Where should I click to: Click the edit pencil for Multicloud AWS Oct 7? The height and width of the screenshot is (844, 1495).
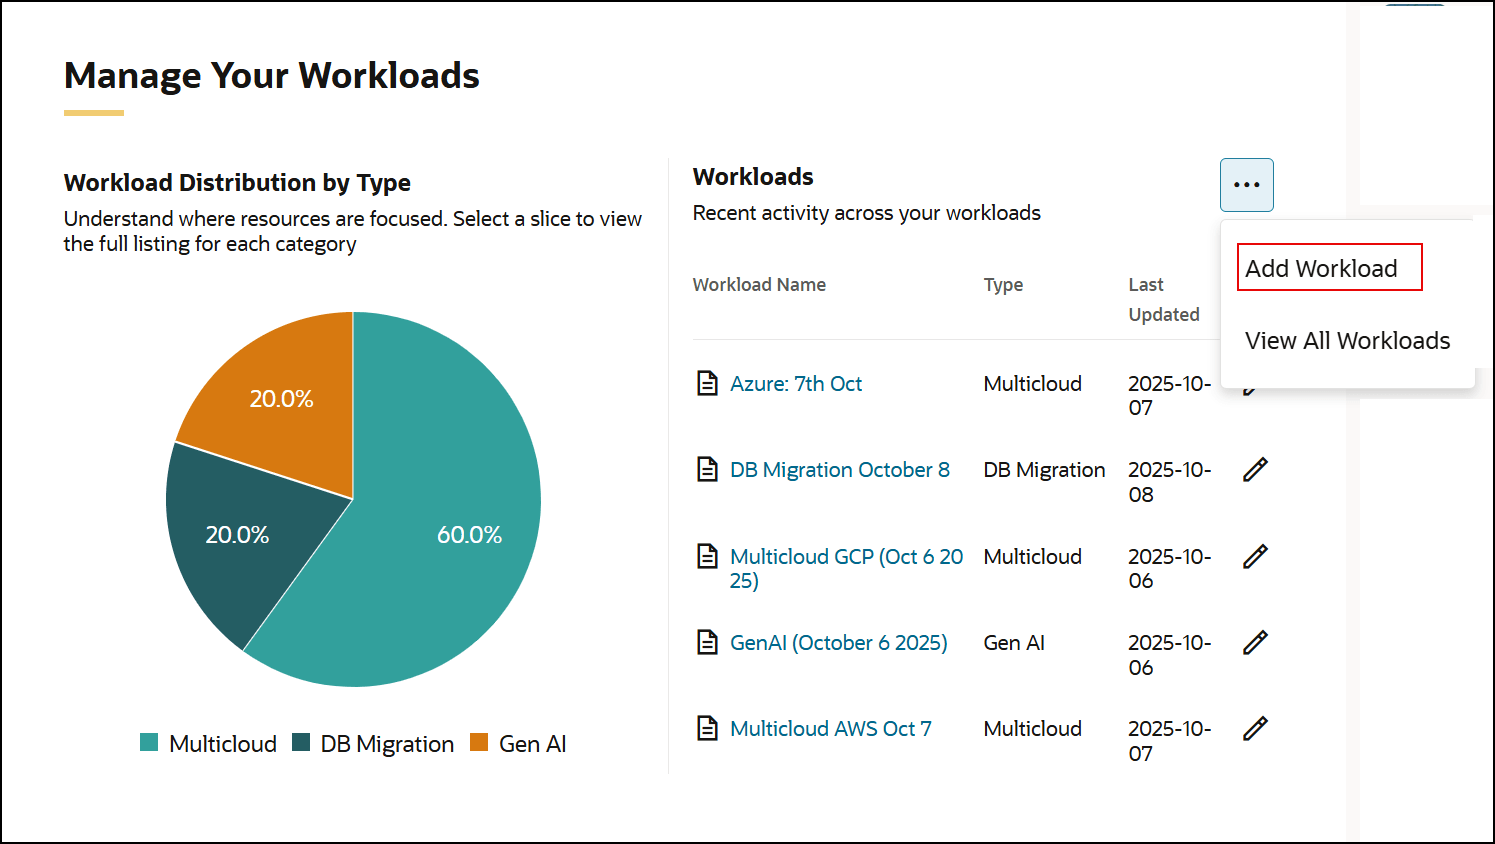(x=1255, y=728)
